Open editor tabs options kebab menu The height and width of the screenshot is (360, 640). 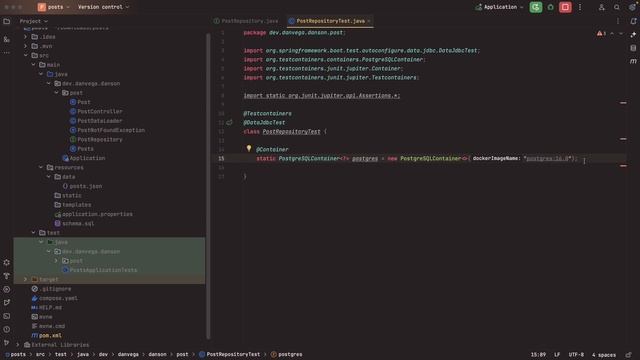point(618,21)
